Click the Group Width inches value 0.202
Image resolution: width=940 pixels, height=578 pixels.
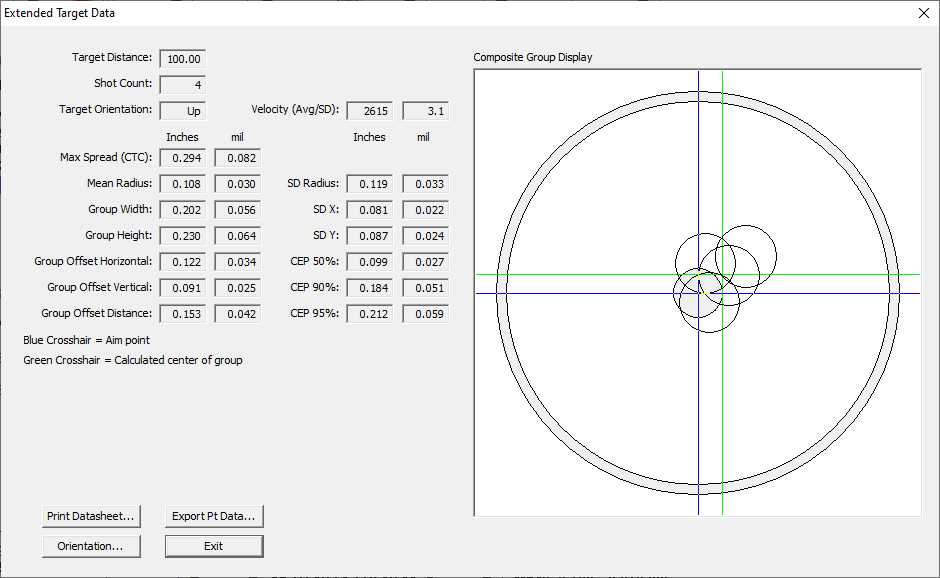pos(183,210)
